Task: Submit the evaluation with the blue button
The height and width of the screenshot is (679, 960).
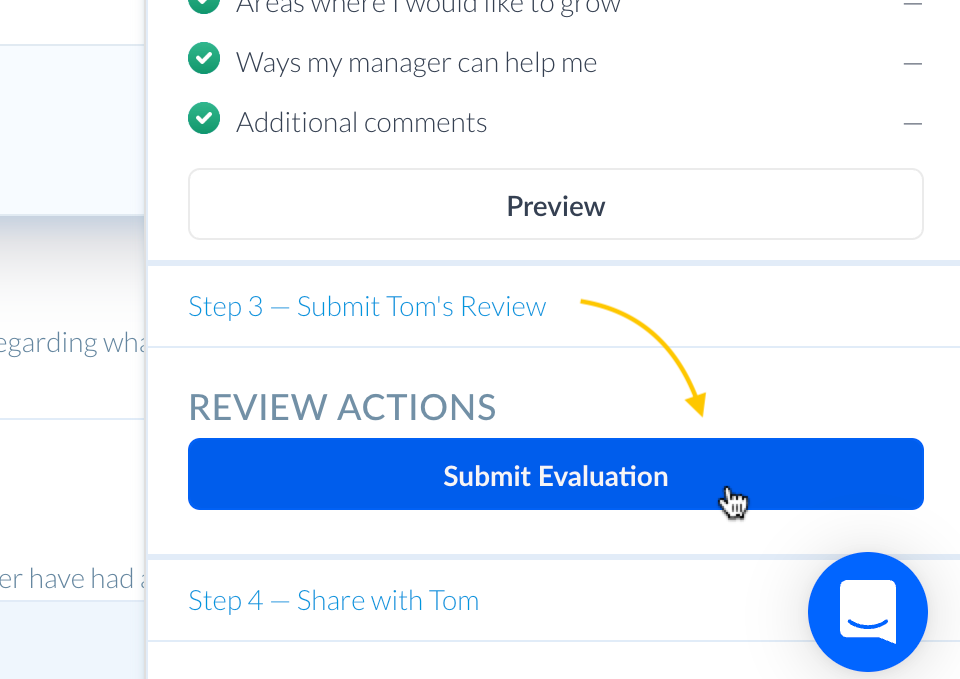Action: tap(555, 475)
